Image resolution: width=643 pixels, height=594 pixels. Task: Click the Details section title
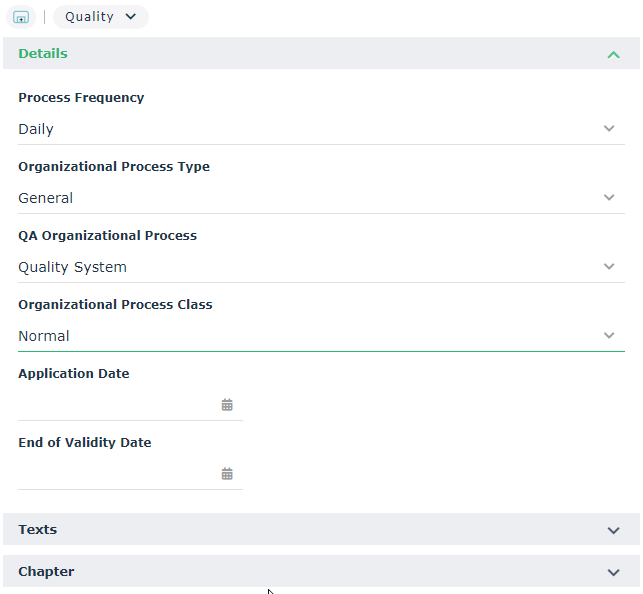pyautogui.click(x=43, y=53)
